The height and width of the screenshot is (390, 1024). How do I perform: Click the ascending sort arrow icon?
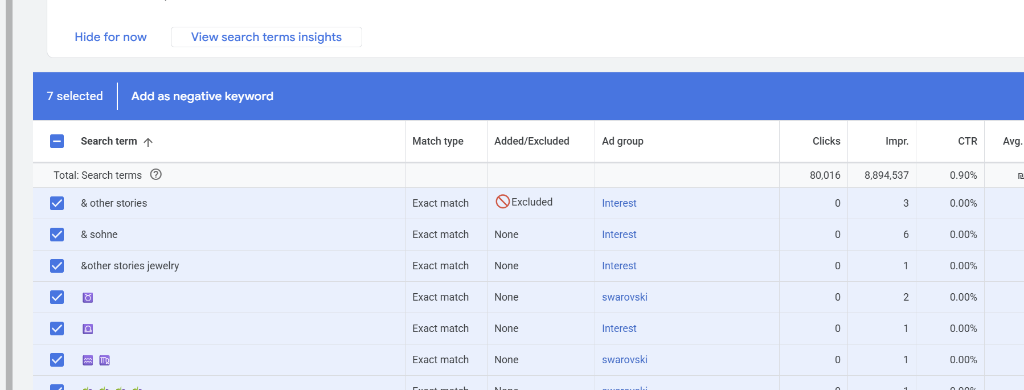tap(148, 142)
